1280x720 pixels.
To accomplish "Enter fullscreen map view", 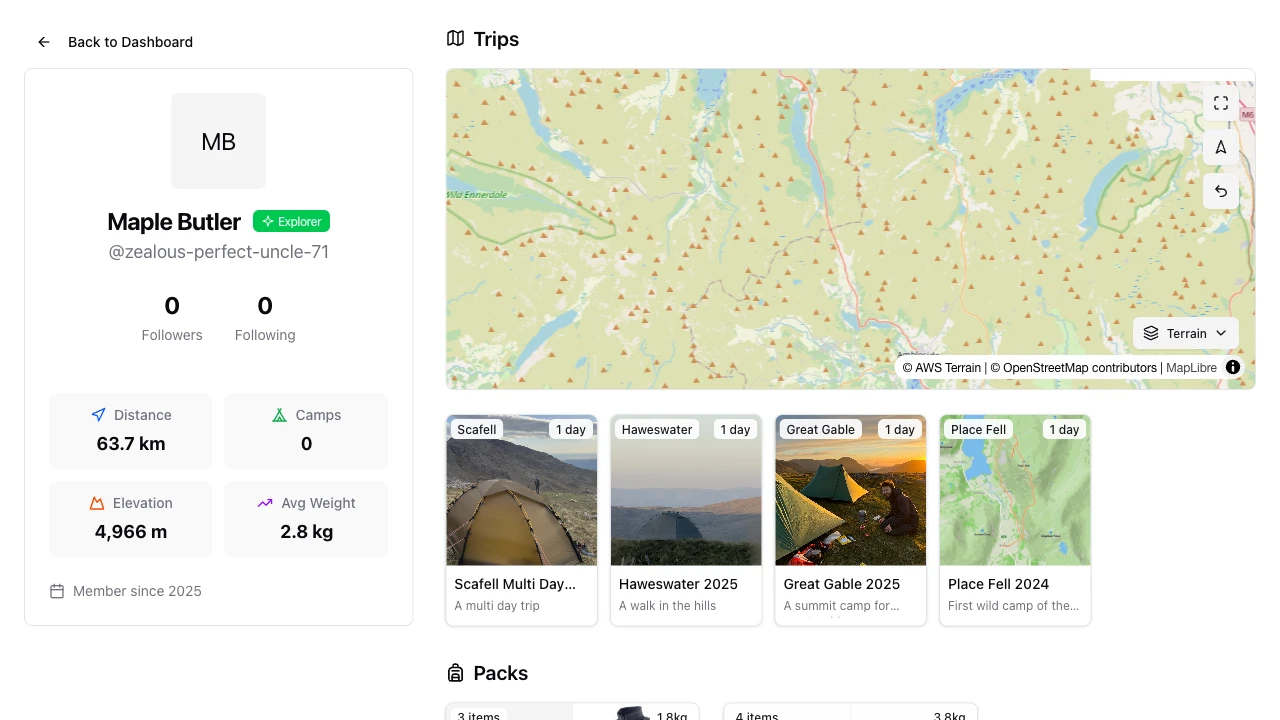I will [x=1221, y=104].
